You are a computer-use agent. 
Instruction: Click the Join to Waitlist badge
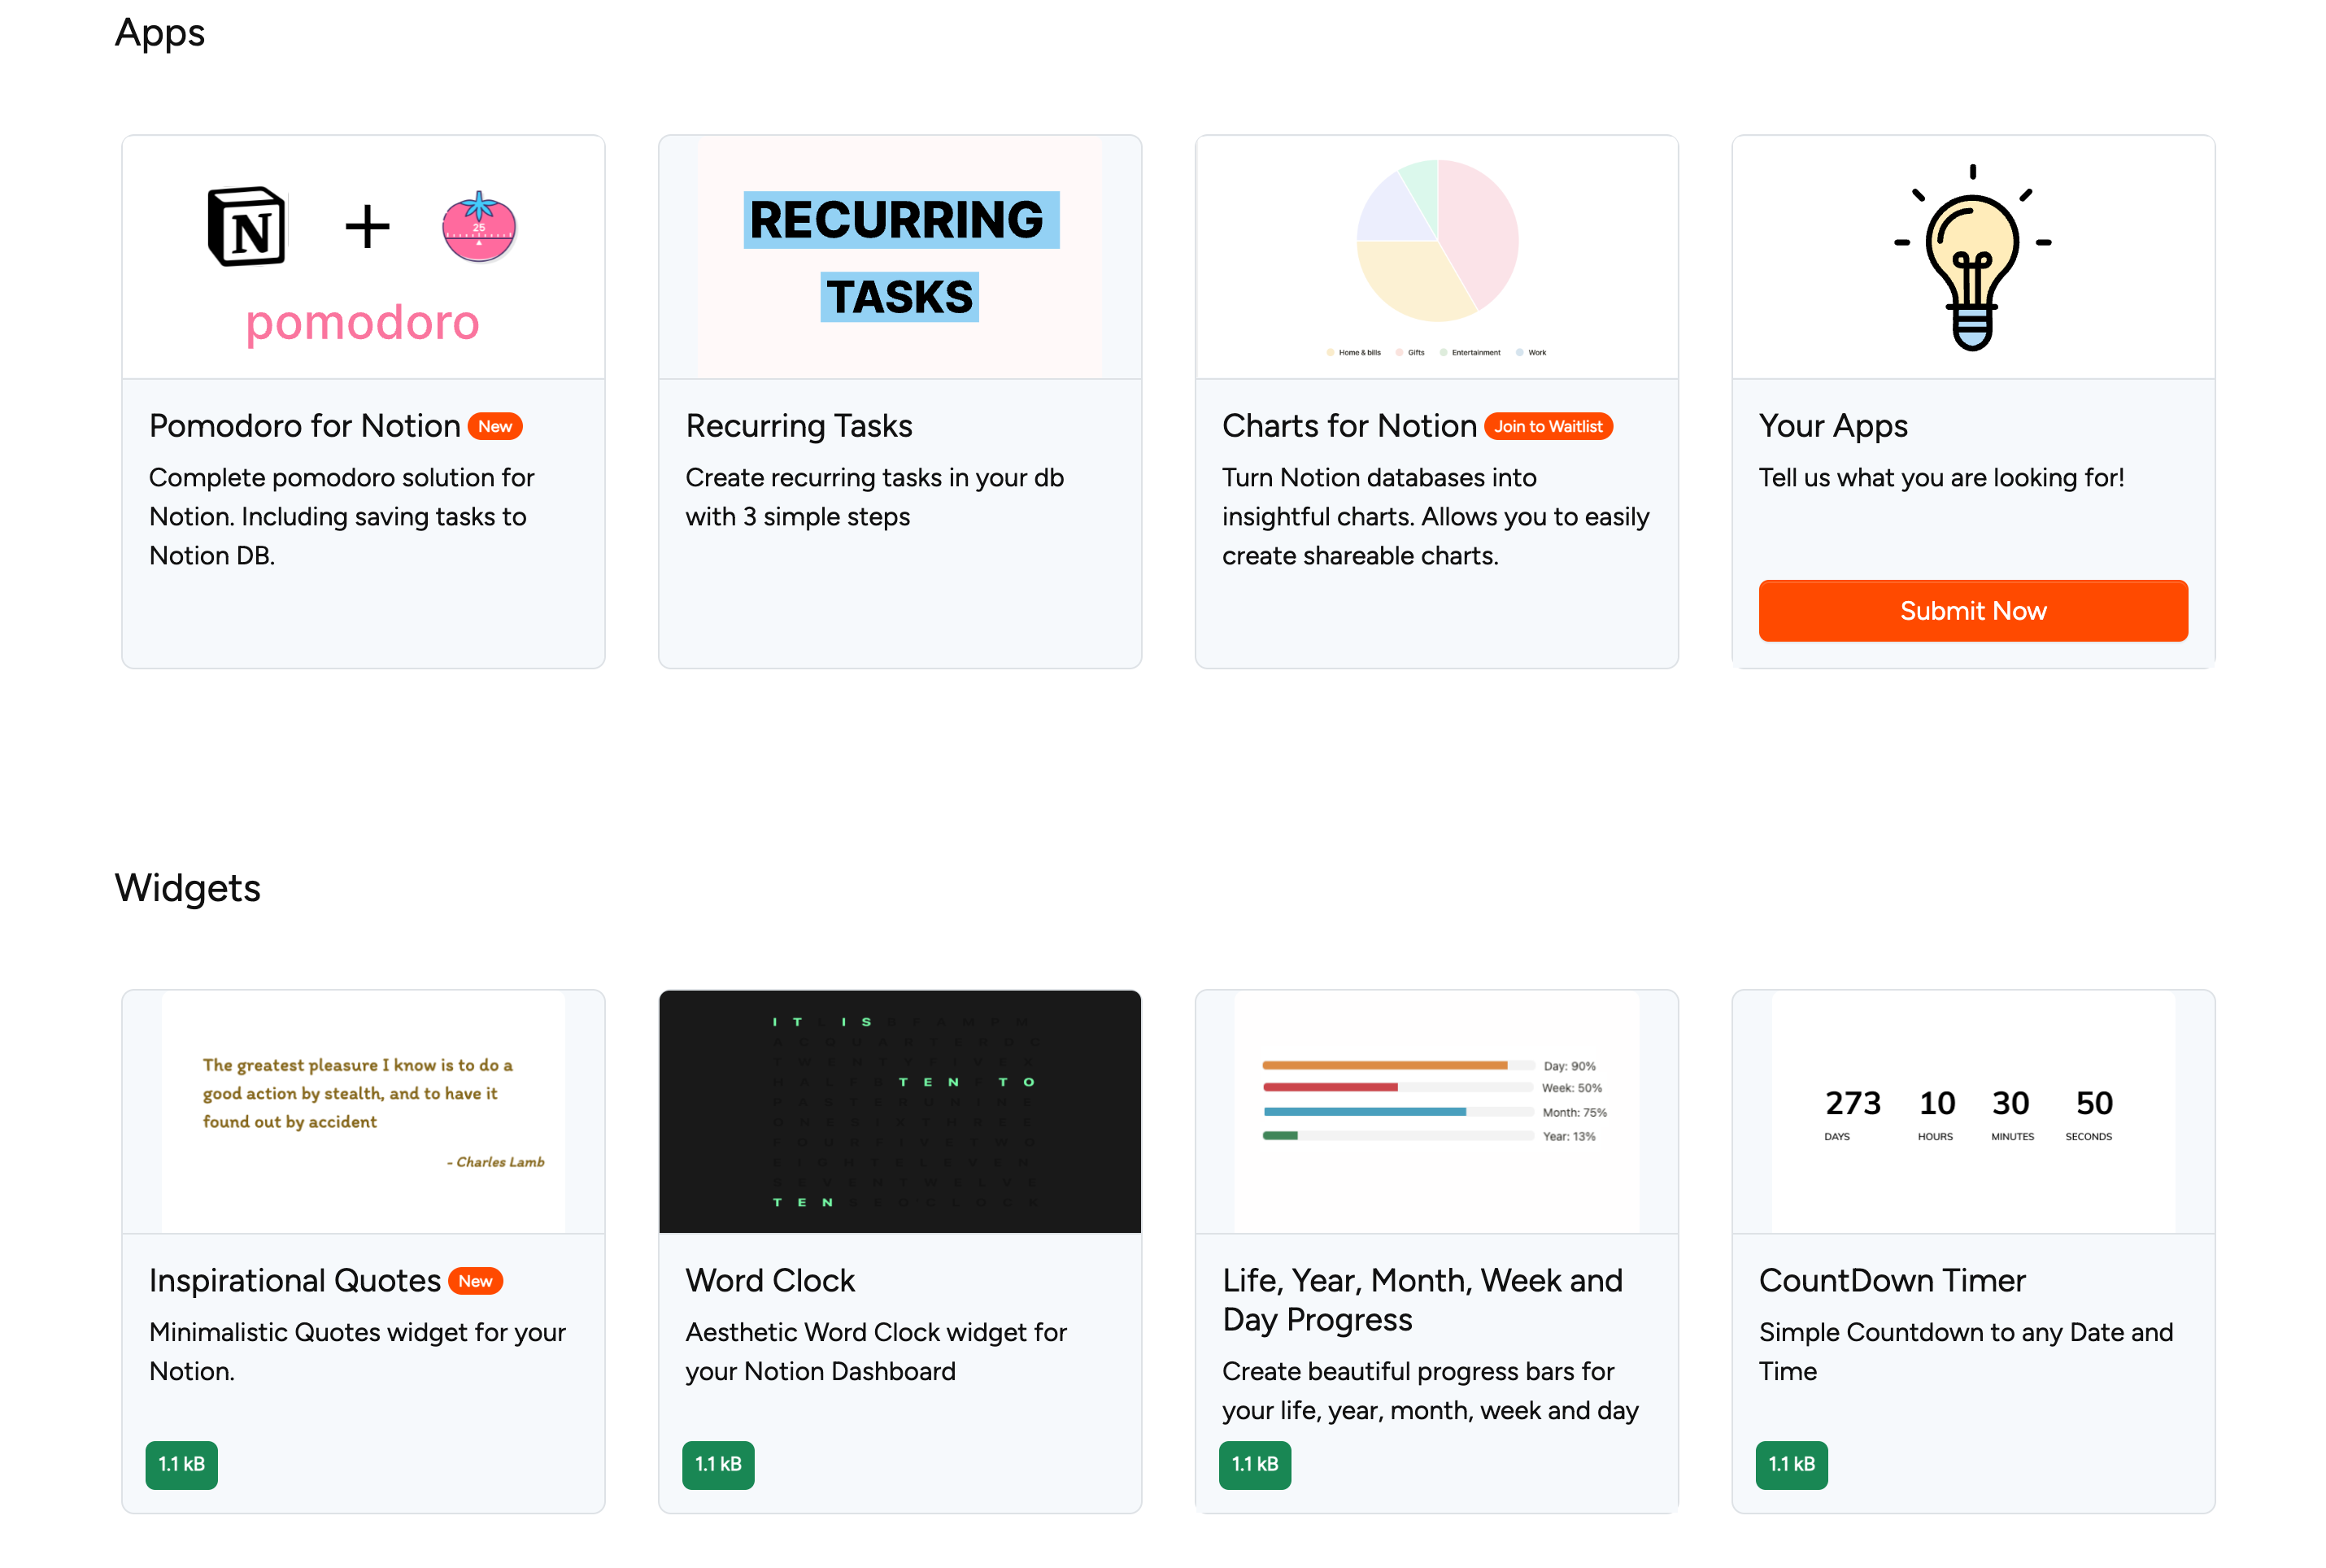pyautogui.click(x=1548, y=426)
